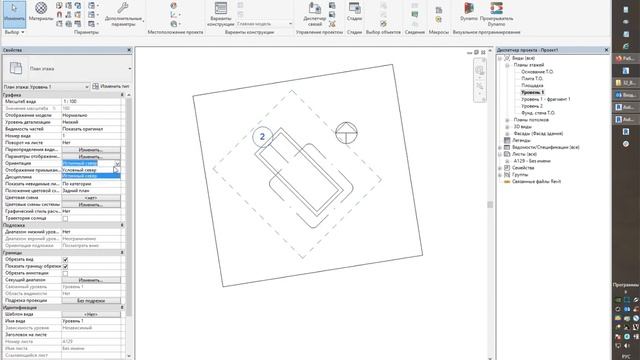This screenshot has height=360, width=640.
Task: Uncheck the Обрезать вид checkbox
Action: click(65, 260)
